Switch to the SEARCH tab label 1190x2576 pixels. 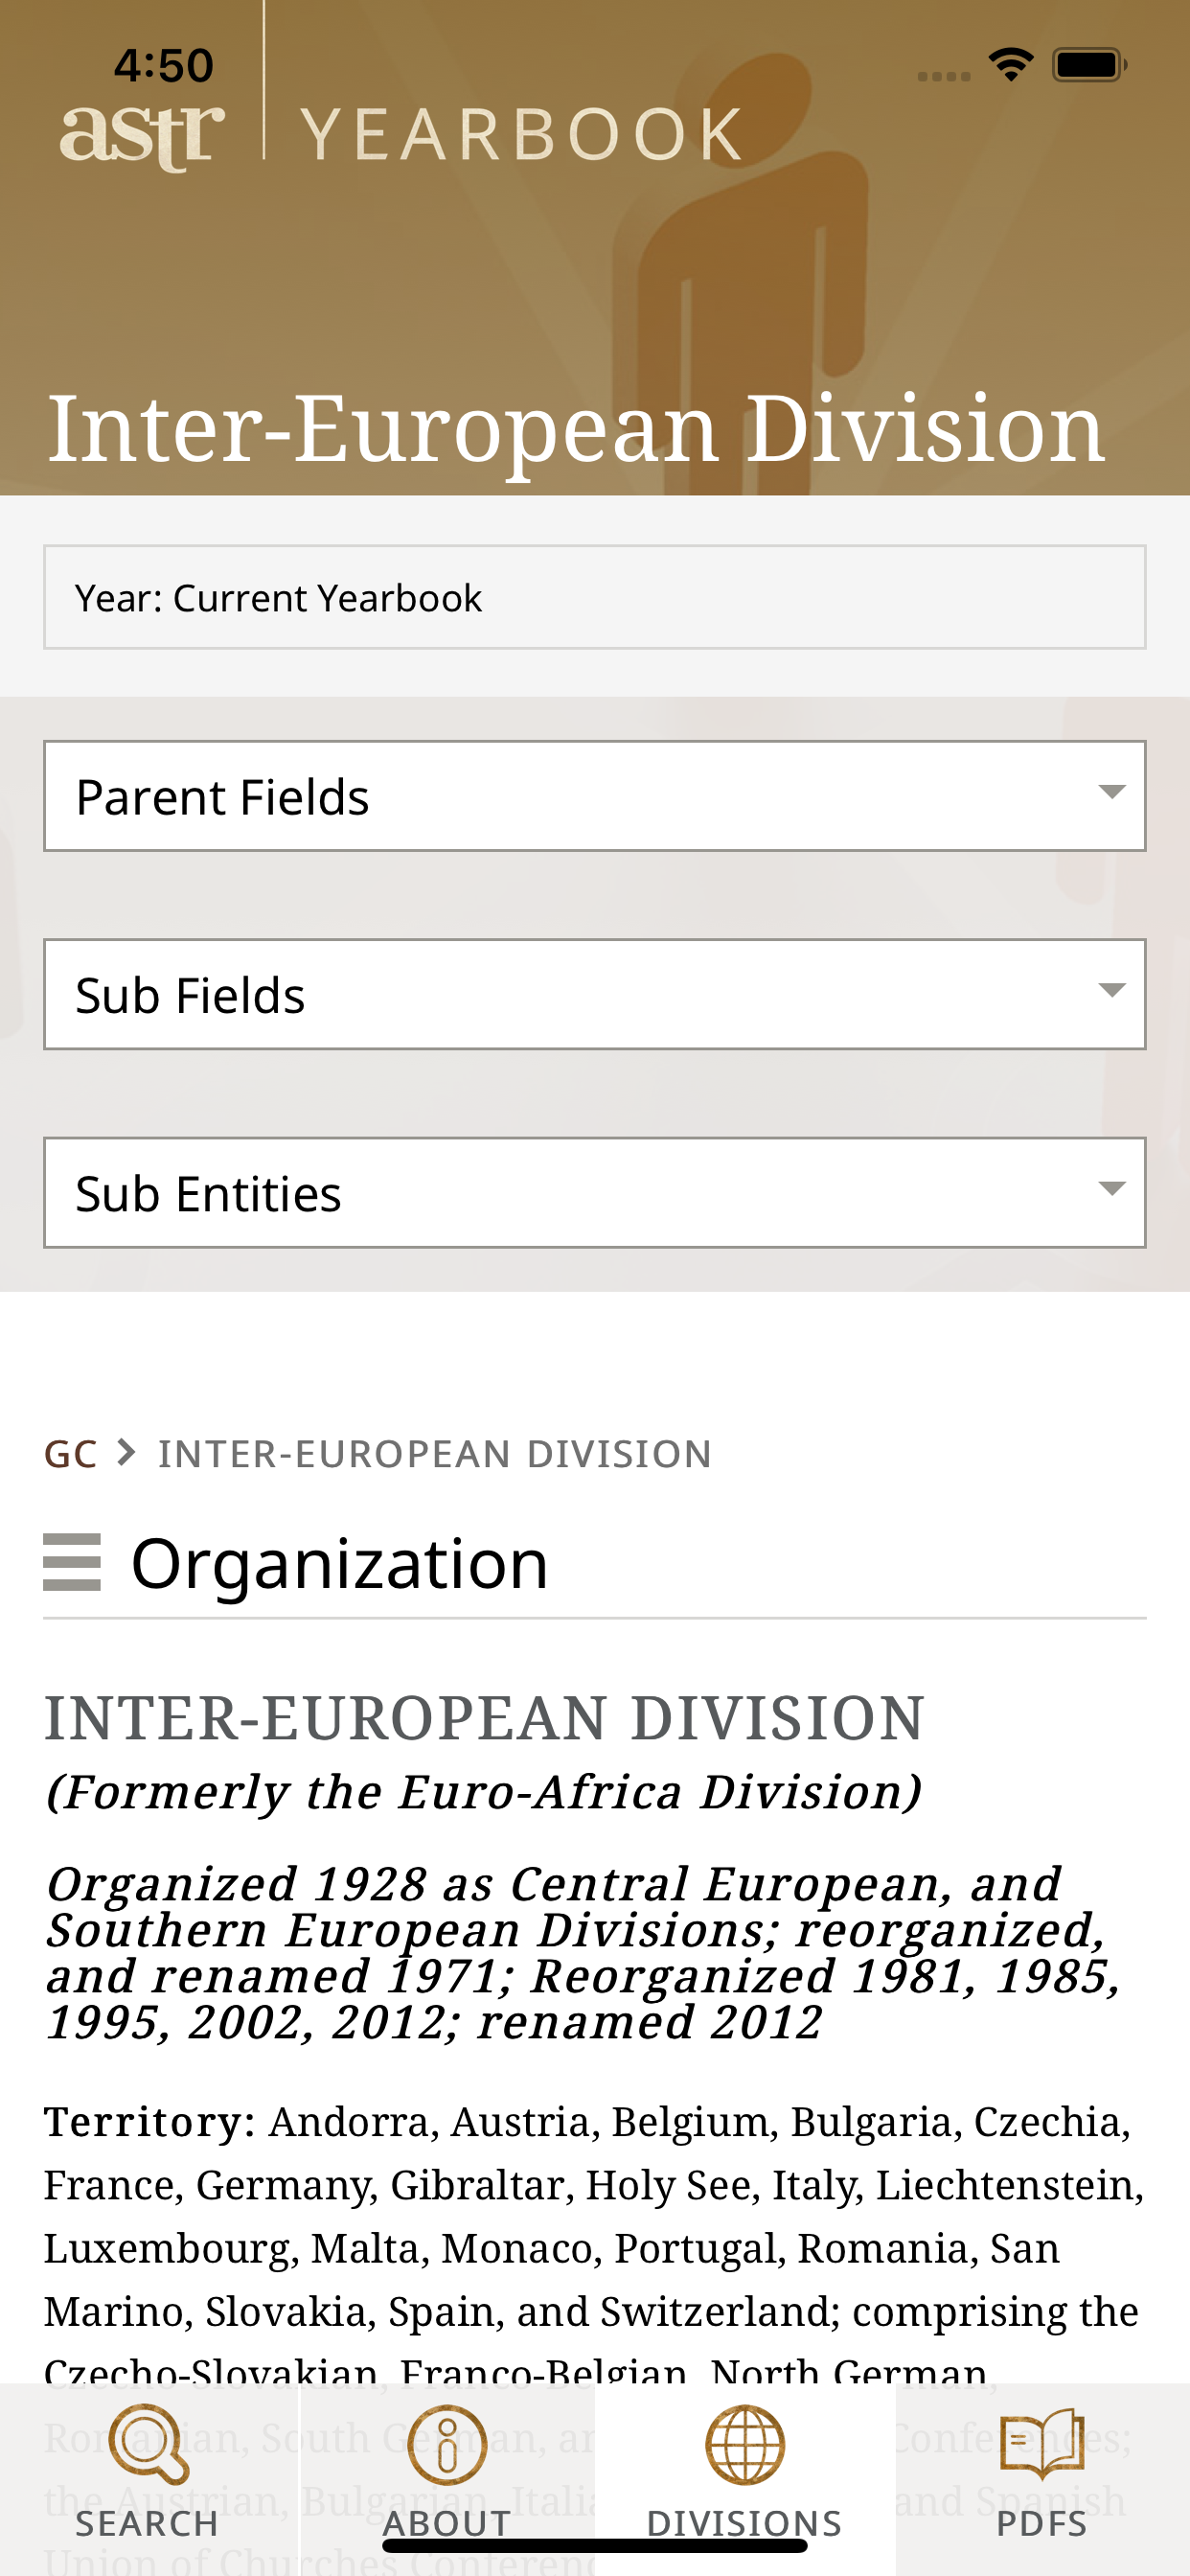point(148,2524)
